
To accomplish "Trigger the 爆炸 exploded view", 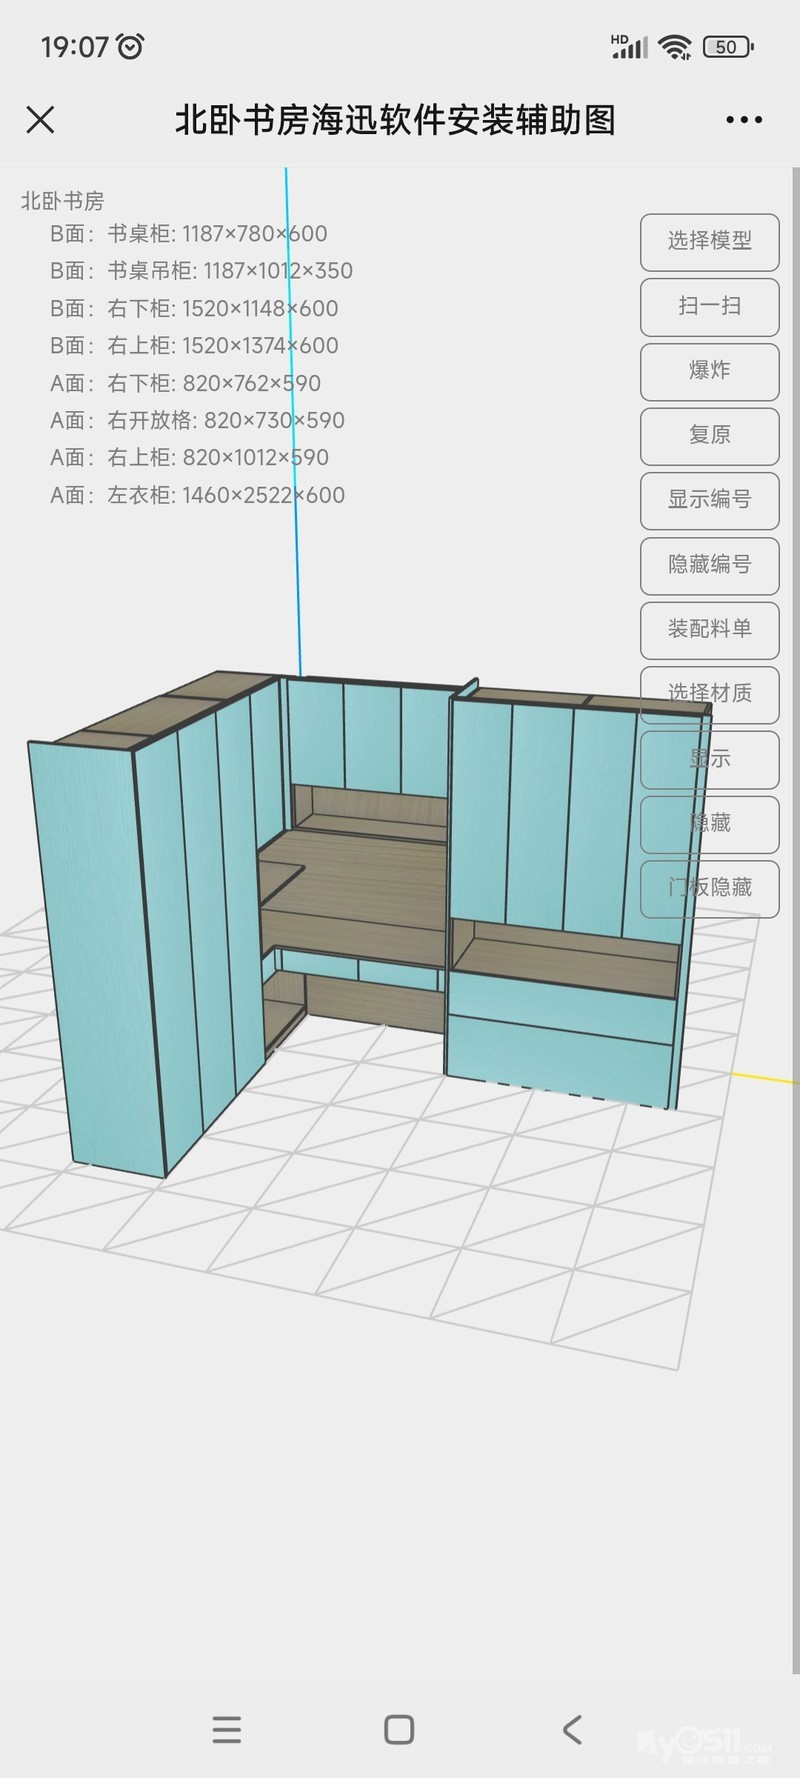I will point(709,371).
